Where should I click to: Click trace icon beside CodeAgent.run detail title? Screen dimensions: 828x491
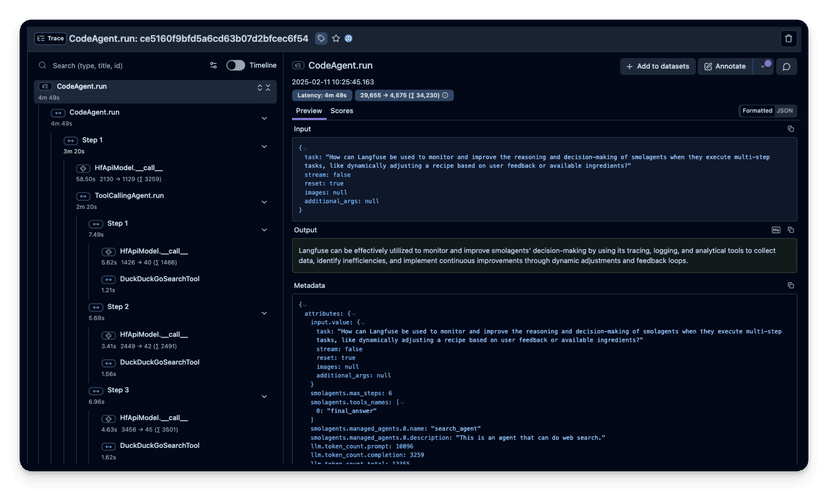tap(298, 65)
